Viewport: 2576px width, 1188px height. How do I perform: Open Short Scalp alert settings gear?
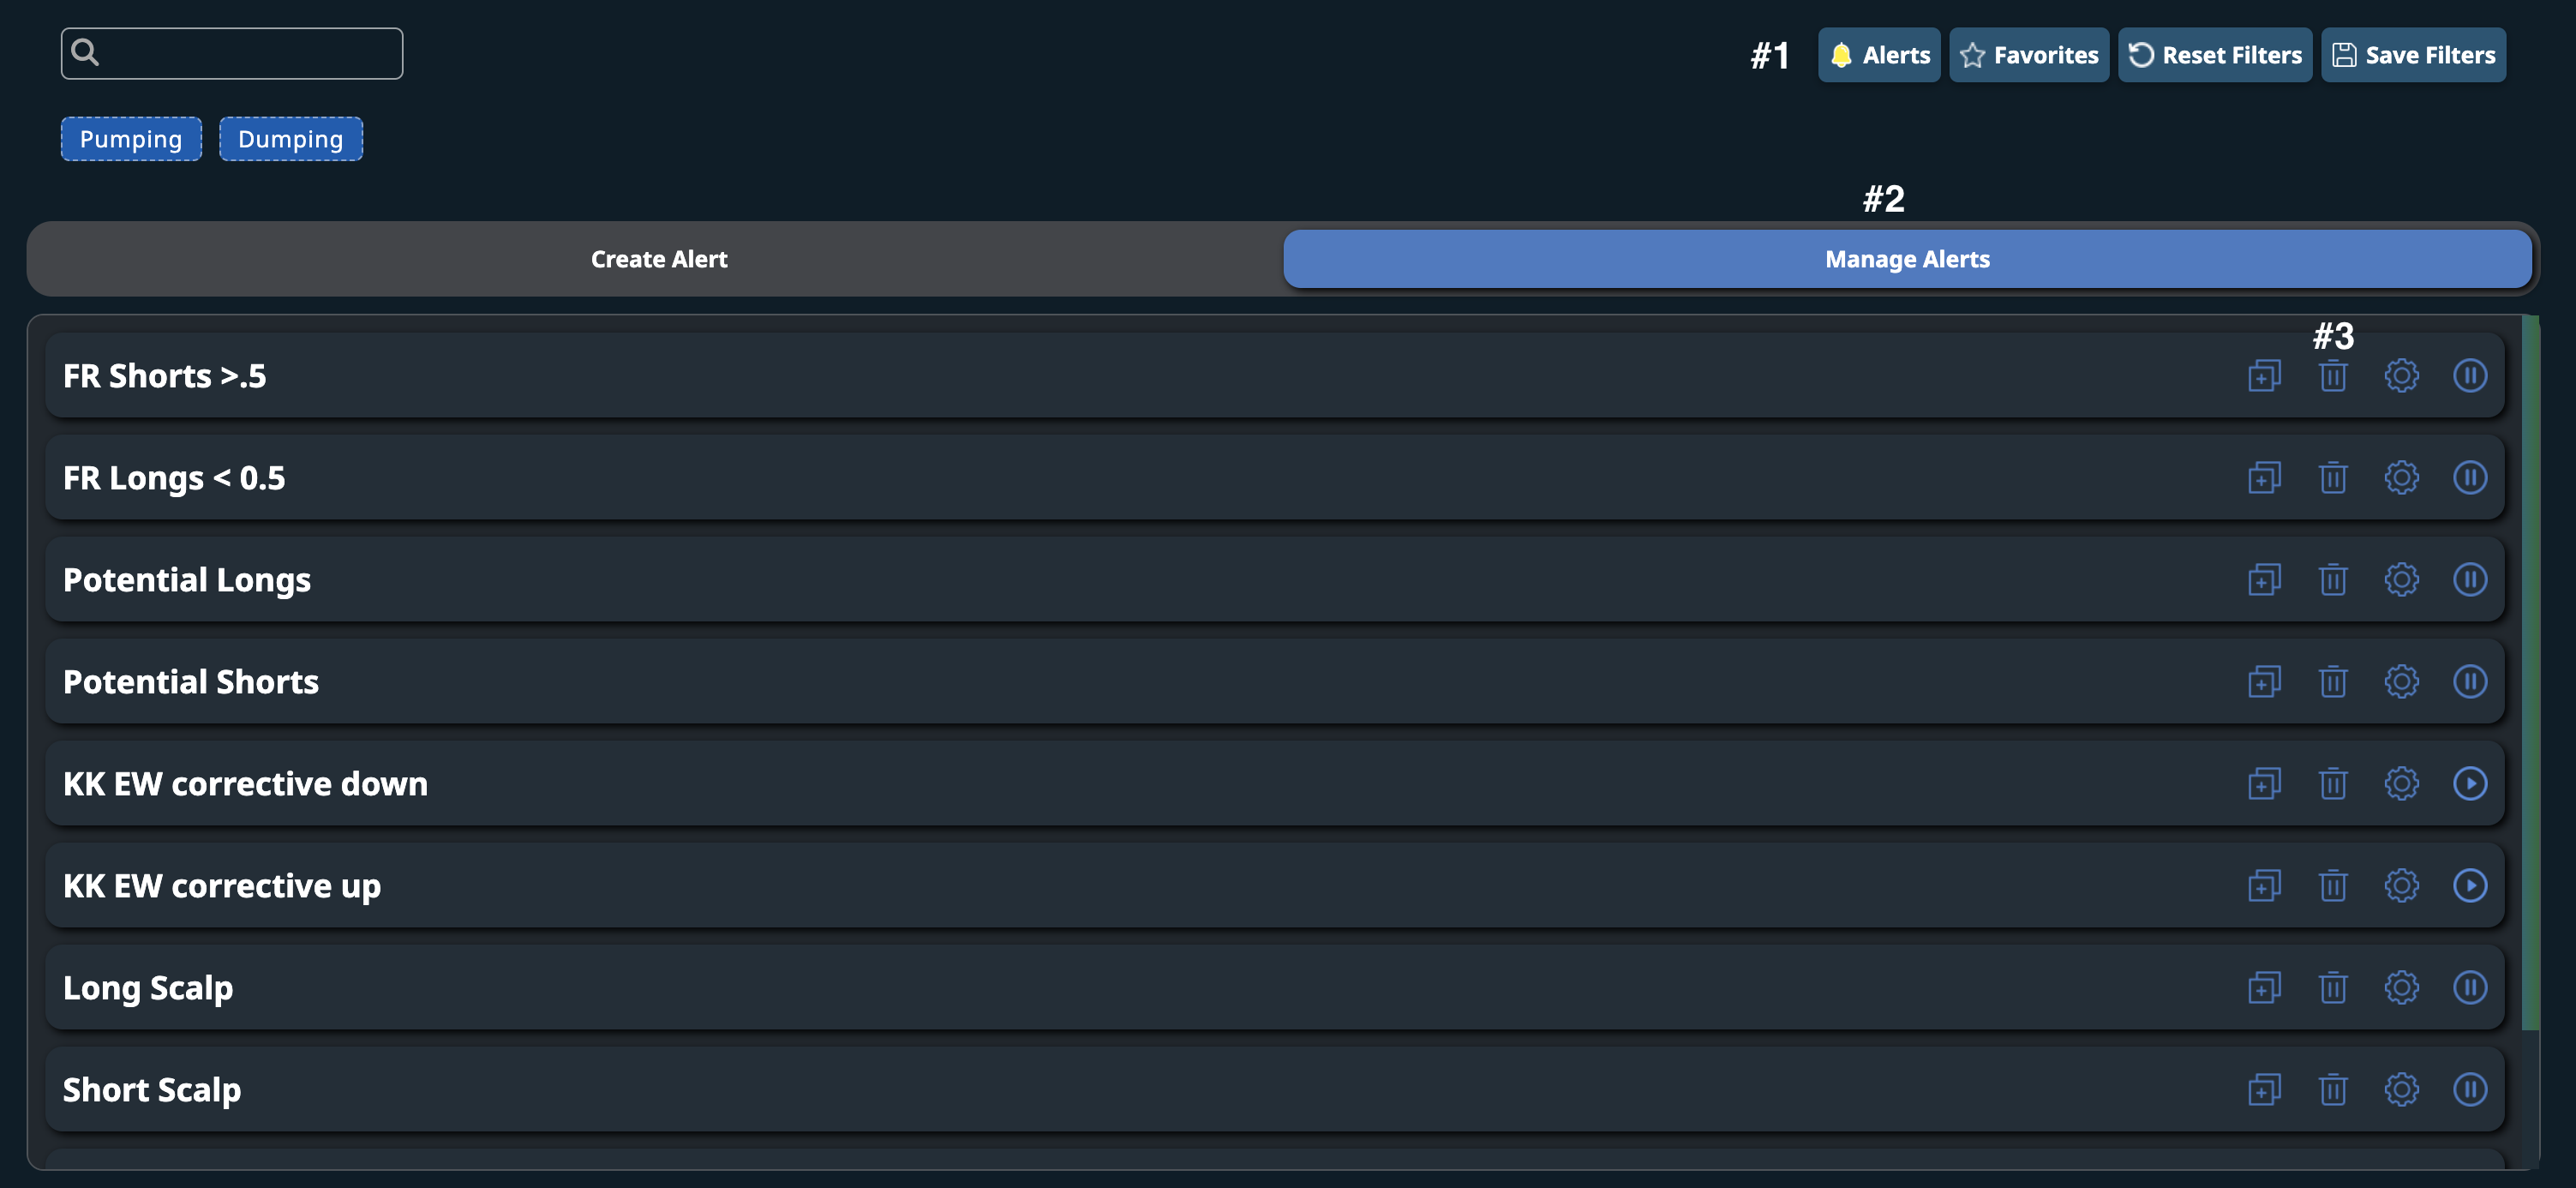click(2401, 1090)
